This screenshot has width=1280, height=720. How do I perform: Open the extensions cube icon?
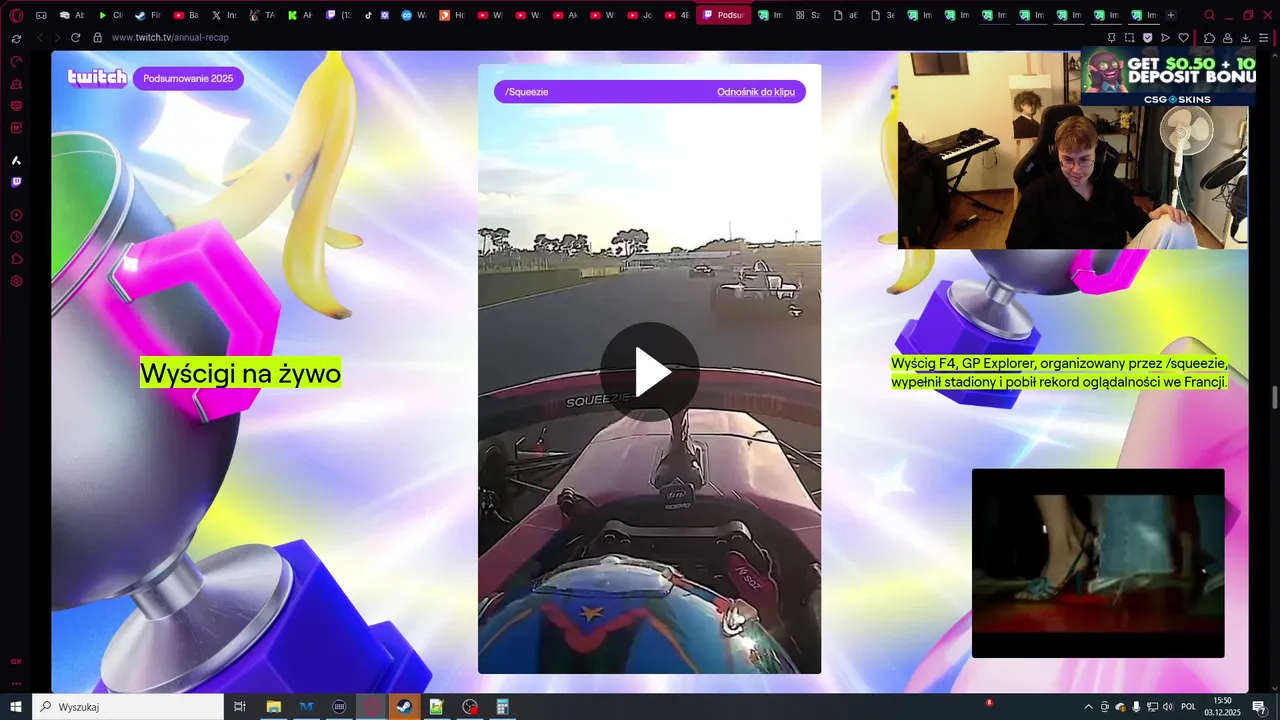coord(1209,38)
